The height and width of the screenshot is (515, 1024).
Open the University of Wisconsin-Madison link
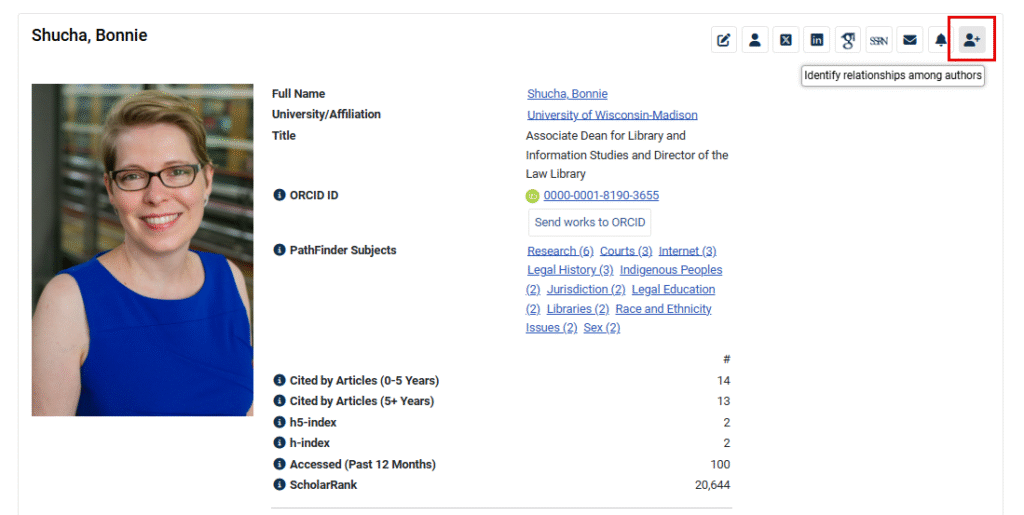612,115
